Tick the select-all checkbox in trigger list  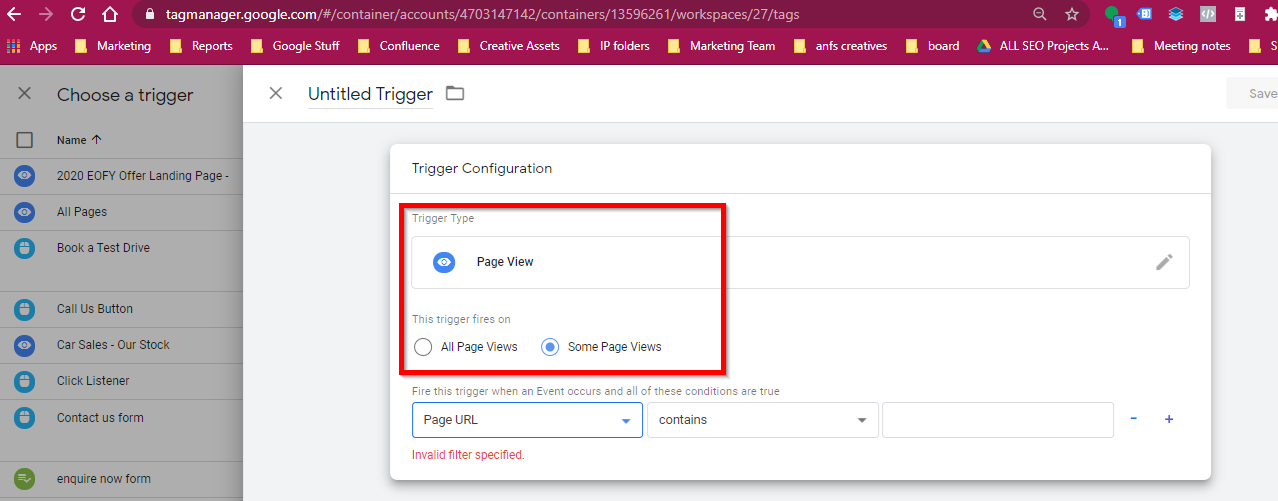[25, 140]
